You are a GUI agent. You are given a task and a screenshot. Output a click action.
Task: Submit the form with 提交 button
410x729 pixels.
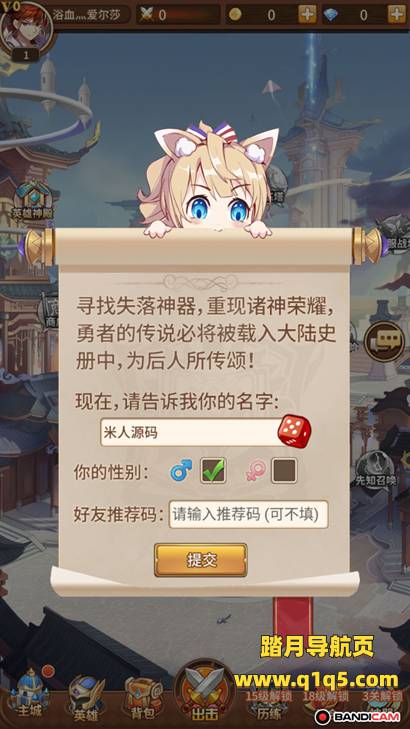pos(201,560)
